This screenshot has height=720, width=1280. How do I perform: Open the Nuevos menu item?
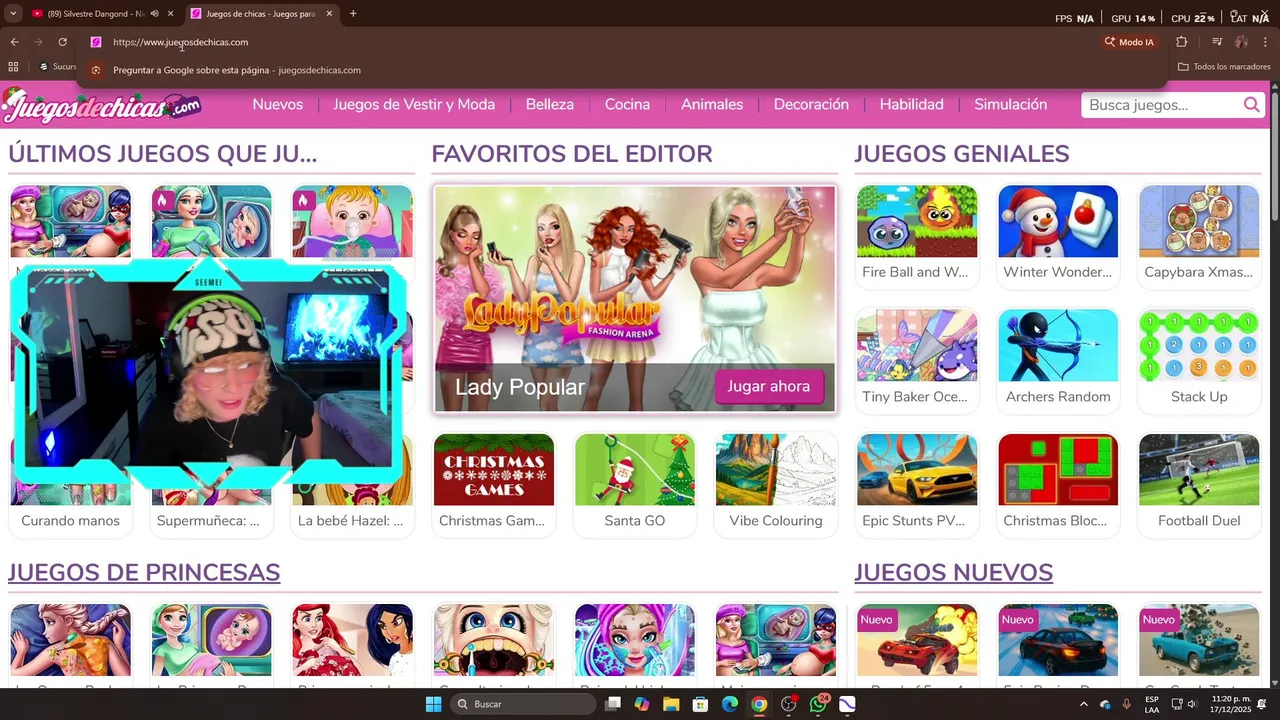[x=277, y=105]
